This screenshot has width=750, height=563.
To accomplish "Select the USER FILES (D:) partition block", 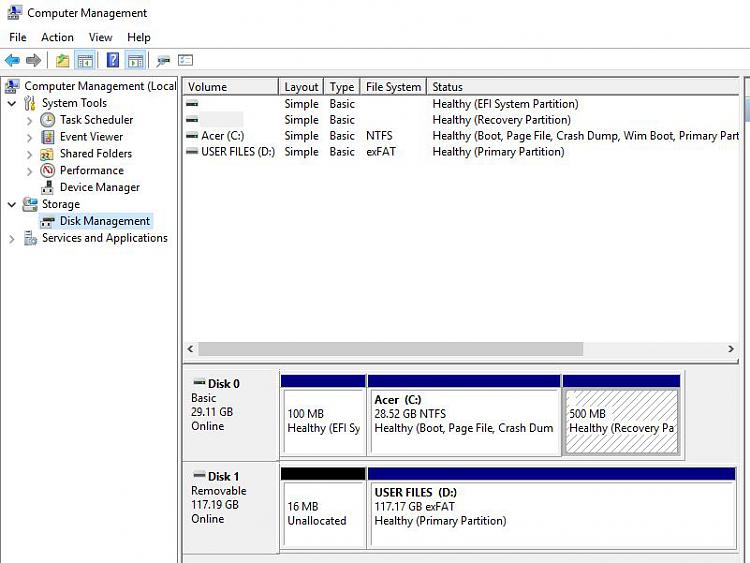I will (551, 508).
